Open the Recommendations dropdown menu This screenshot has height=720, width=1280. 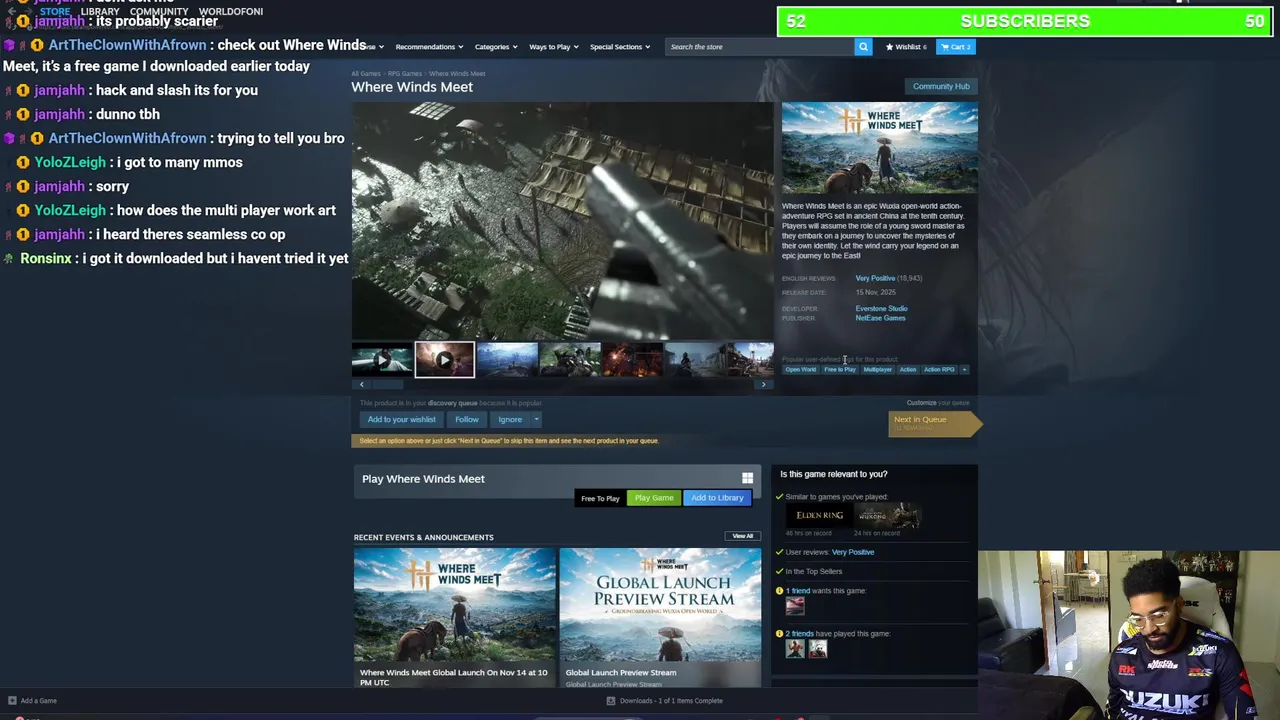[x=428, y=47]
